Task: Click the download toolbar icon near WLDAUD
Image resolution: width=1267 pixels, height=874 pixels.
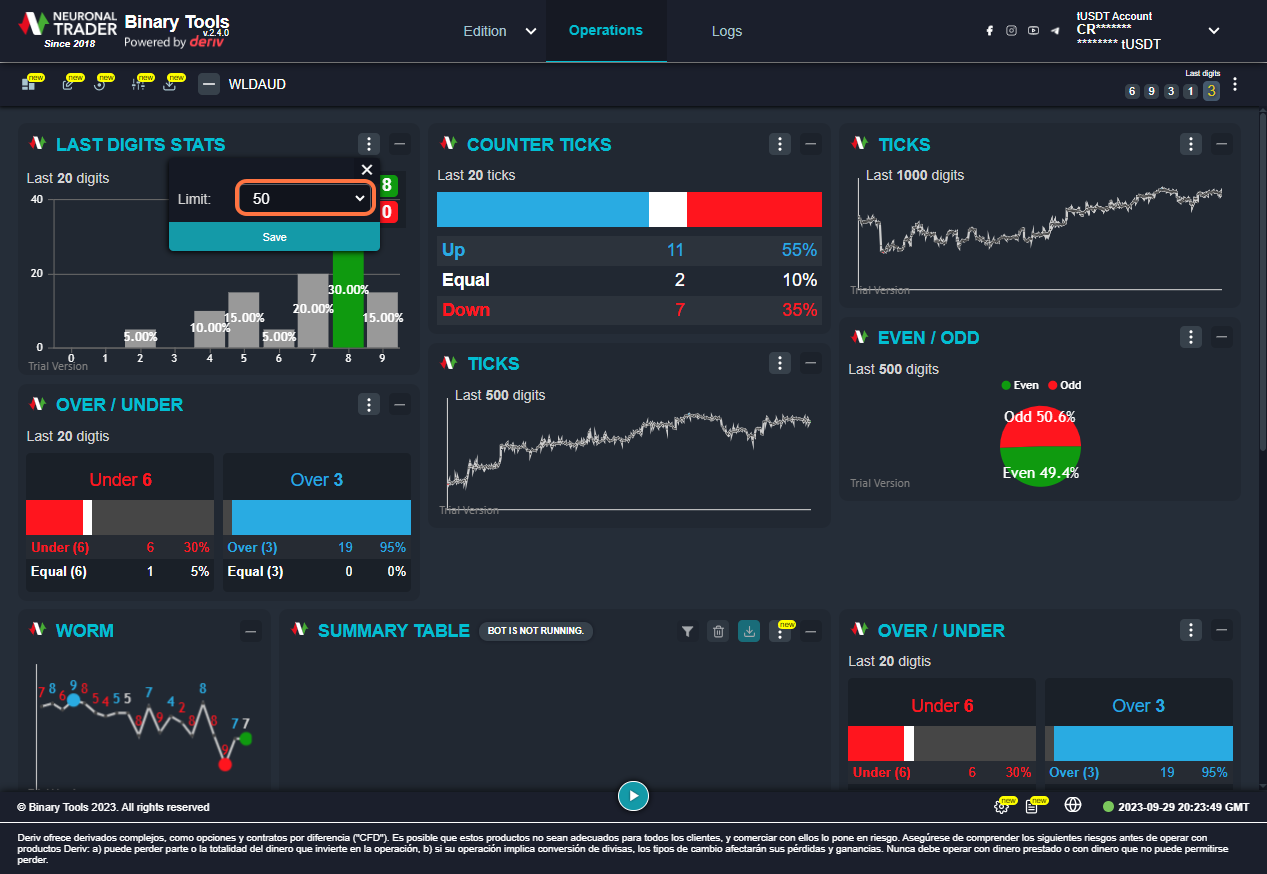Action: point(170,84)
